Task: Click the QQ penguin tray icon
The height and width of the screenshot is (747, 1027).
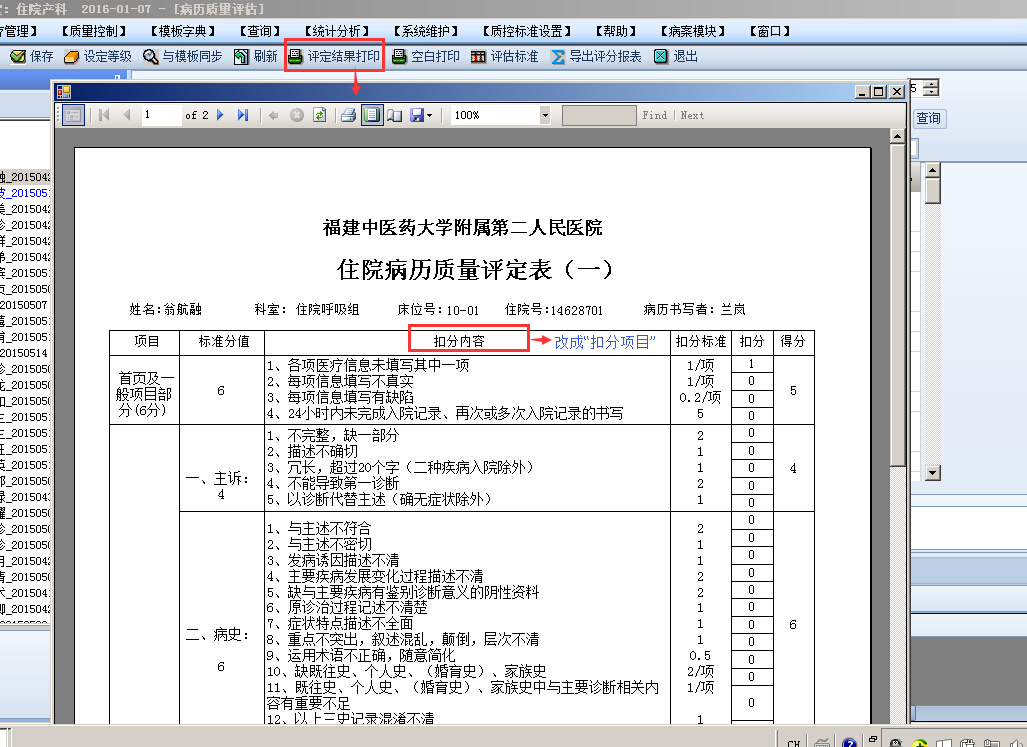Action: click(x=896, y=743)
